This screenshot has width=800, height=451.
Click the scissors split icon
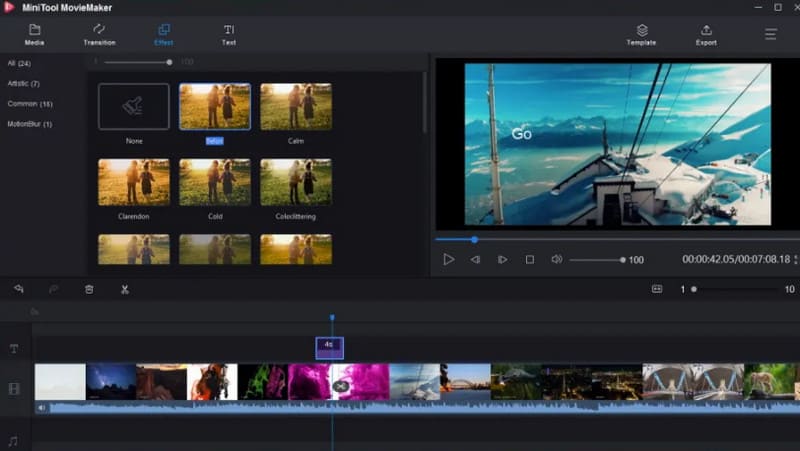125,289
